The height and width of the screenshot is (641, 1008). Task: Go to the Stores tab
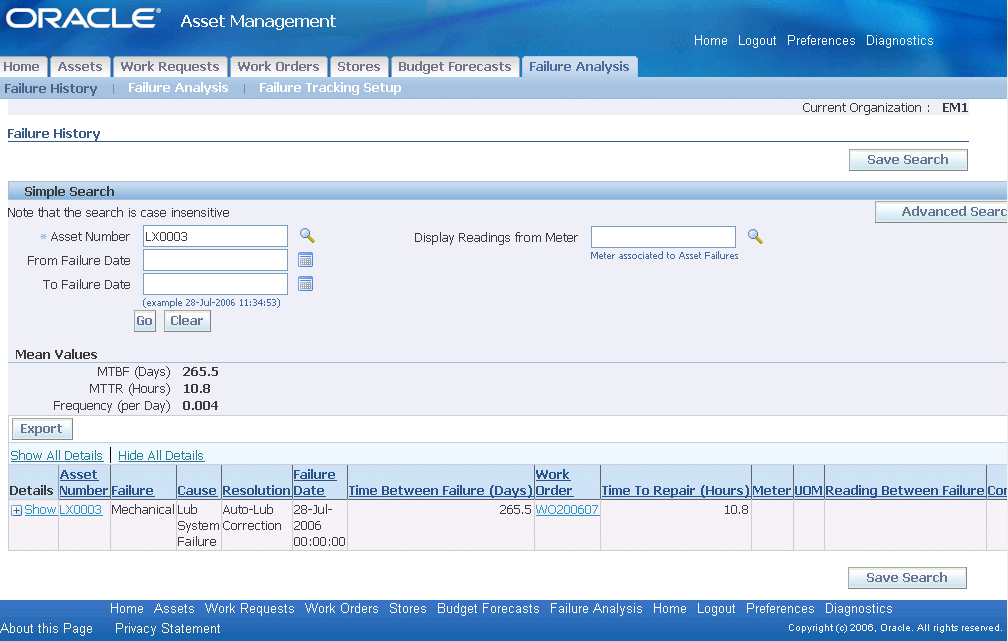click(x=359, y=66)
